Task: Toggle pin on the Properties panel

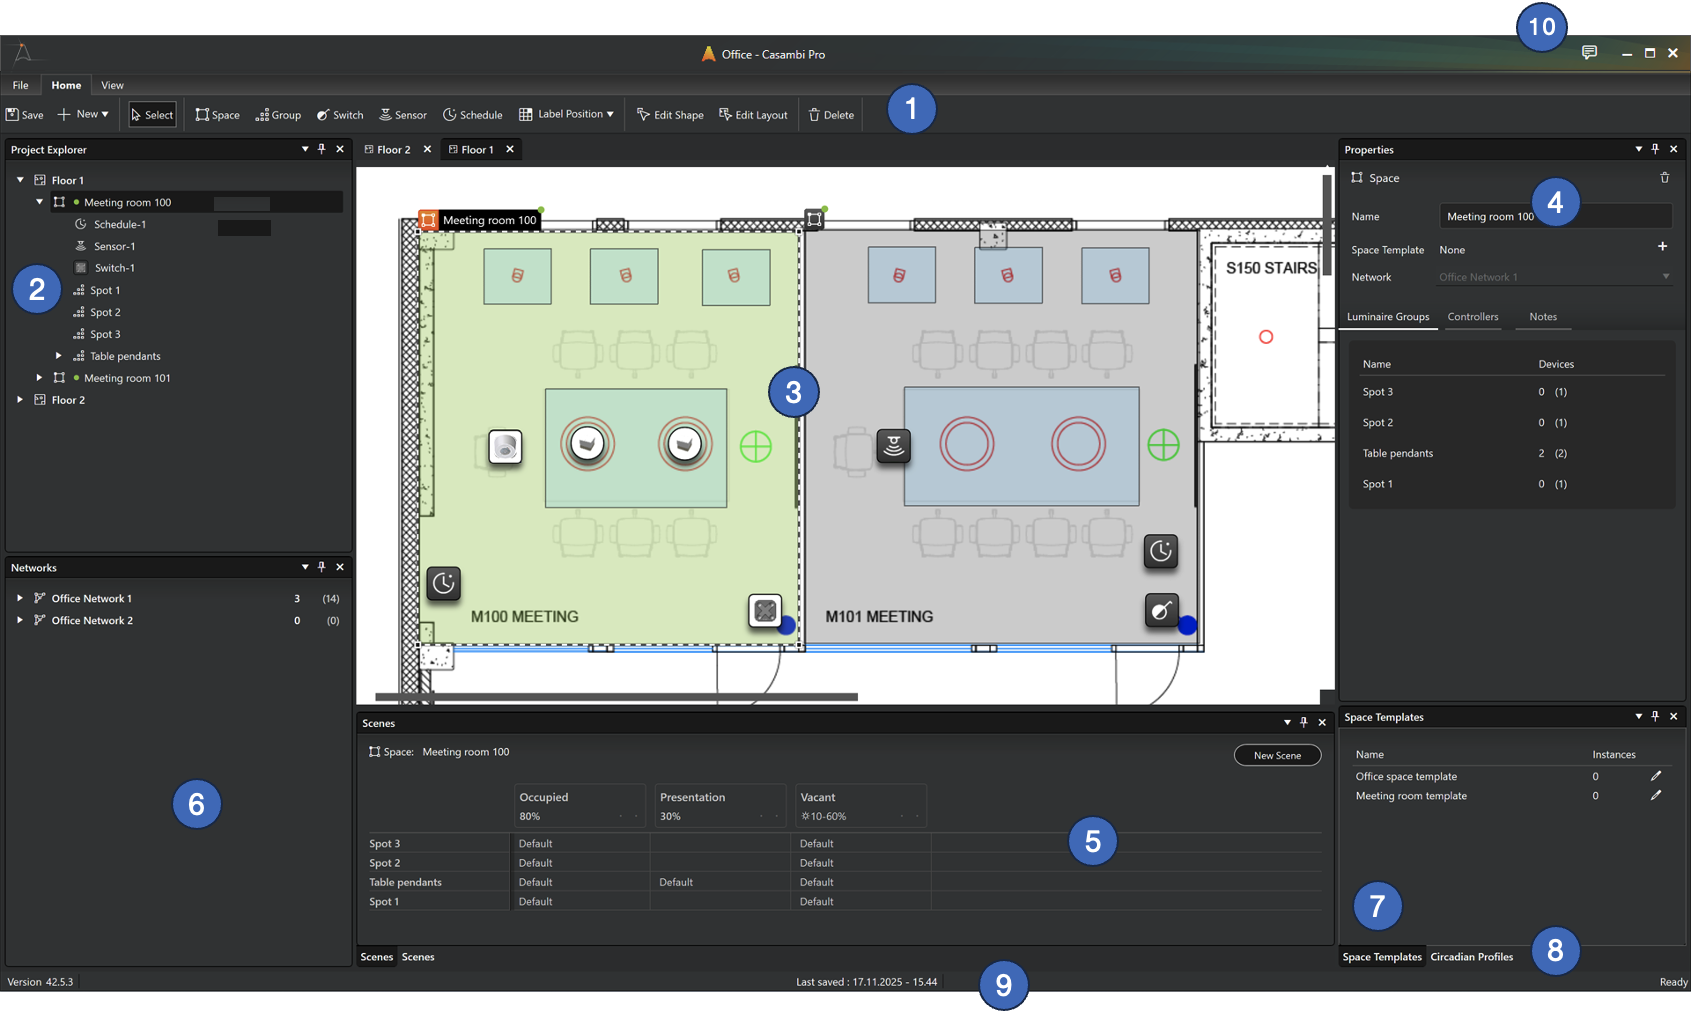Action: pos(1655,149)
